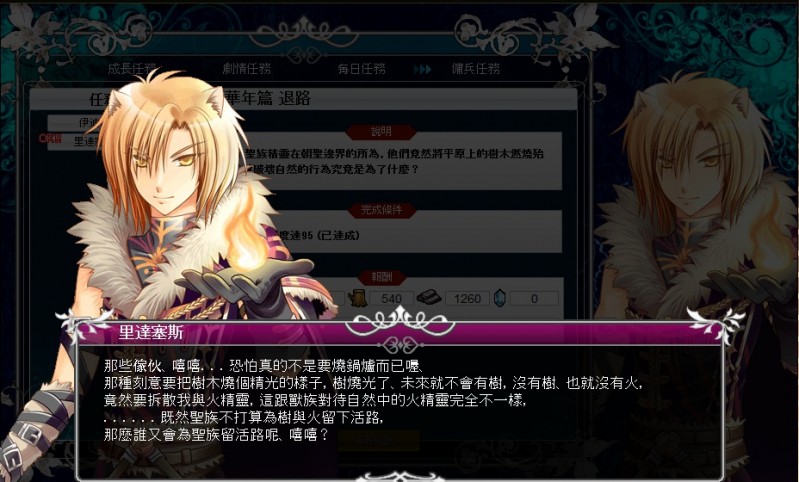This screenshot has height=482, width=799.
Task: Click the wood reward value 540
Action: point(391,299)
